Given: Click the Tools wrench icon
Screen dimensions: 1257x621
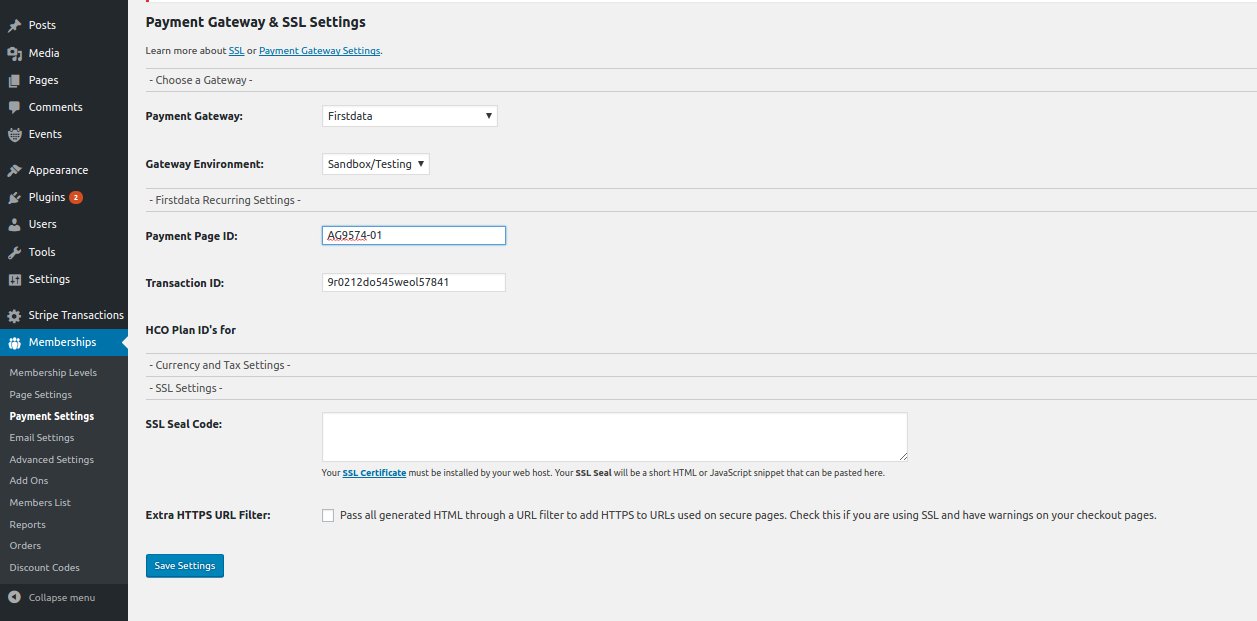Looking at the screenshot, I should pos(14,252).
